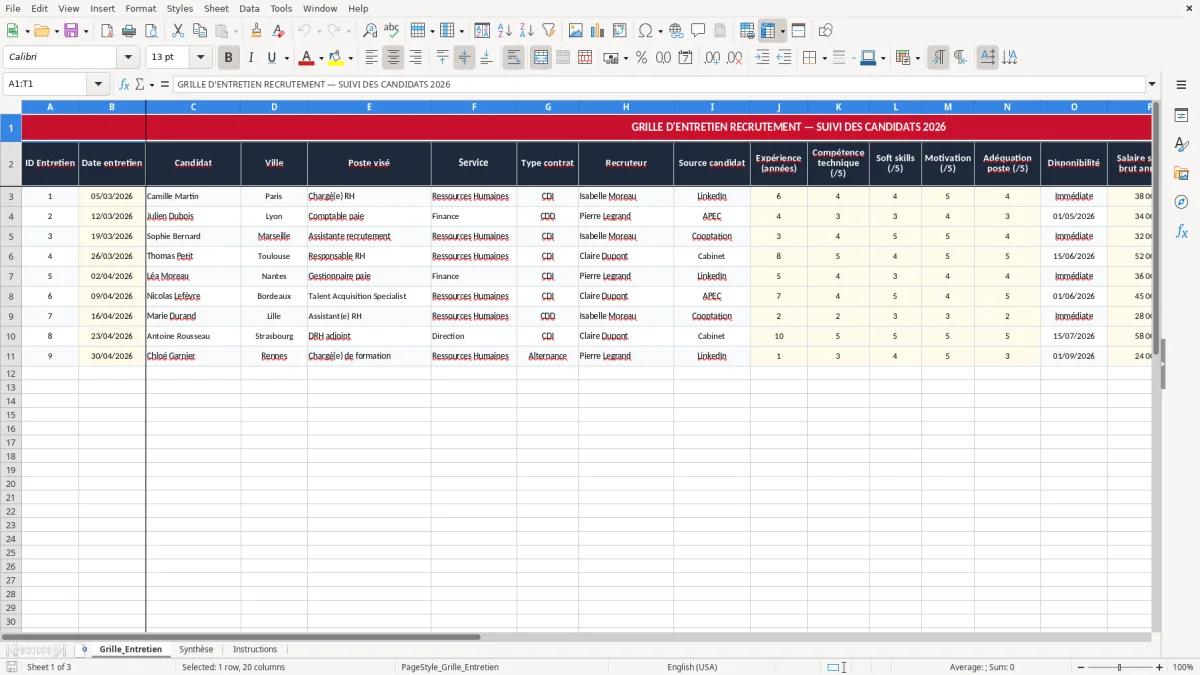Insert a pivot table icon

tap(620, 31)
